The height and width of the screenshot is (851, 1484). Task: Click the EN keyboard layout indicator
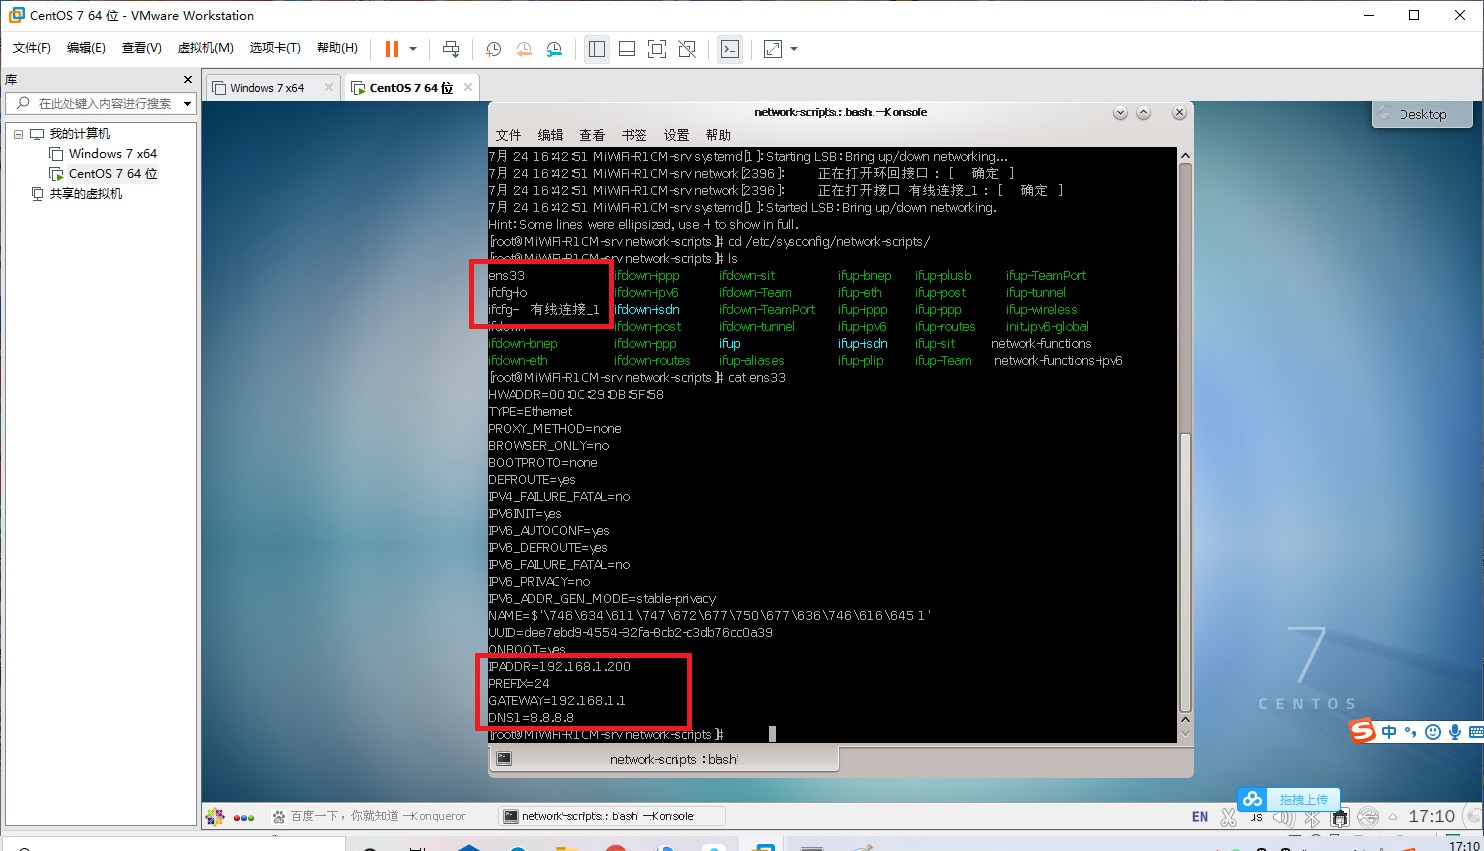[1200, 817]
